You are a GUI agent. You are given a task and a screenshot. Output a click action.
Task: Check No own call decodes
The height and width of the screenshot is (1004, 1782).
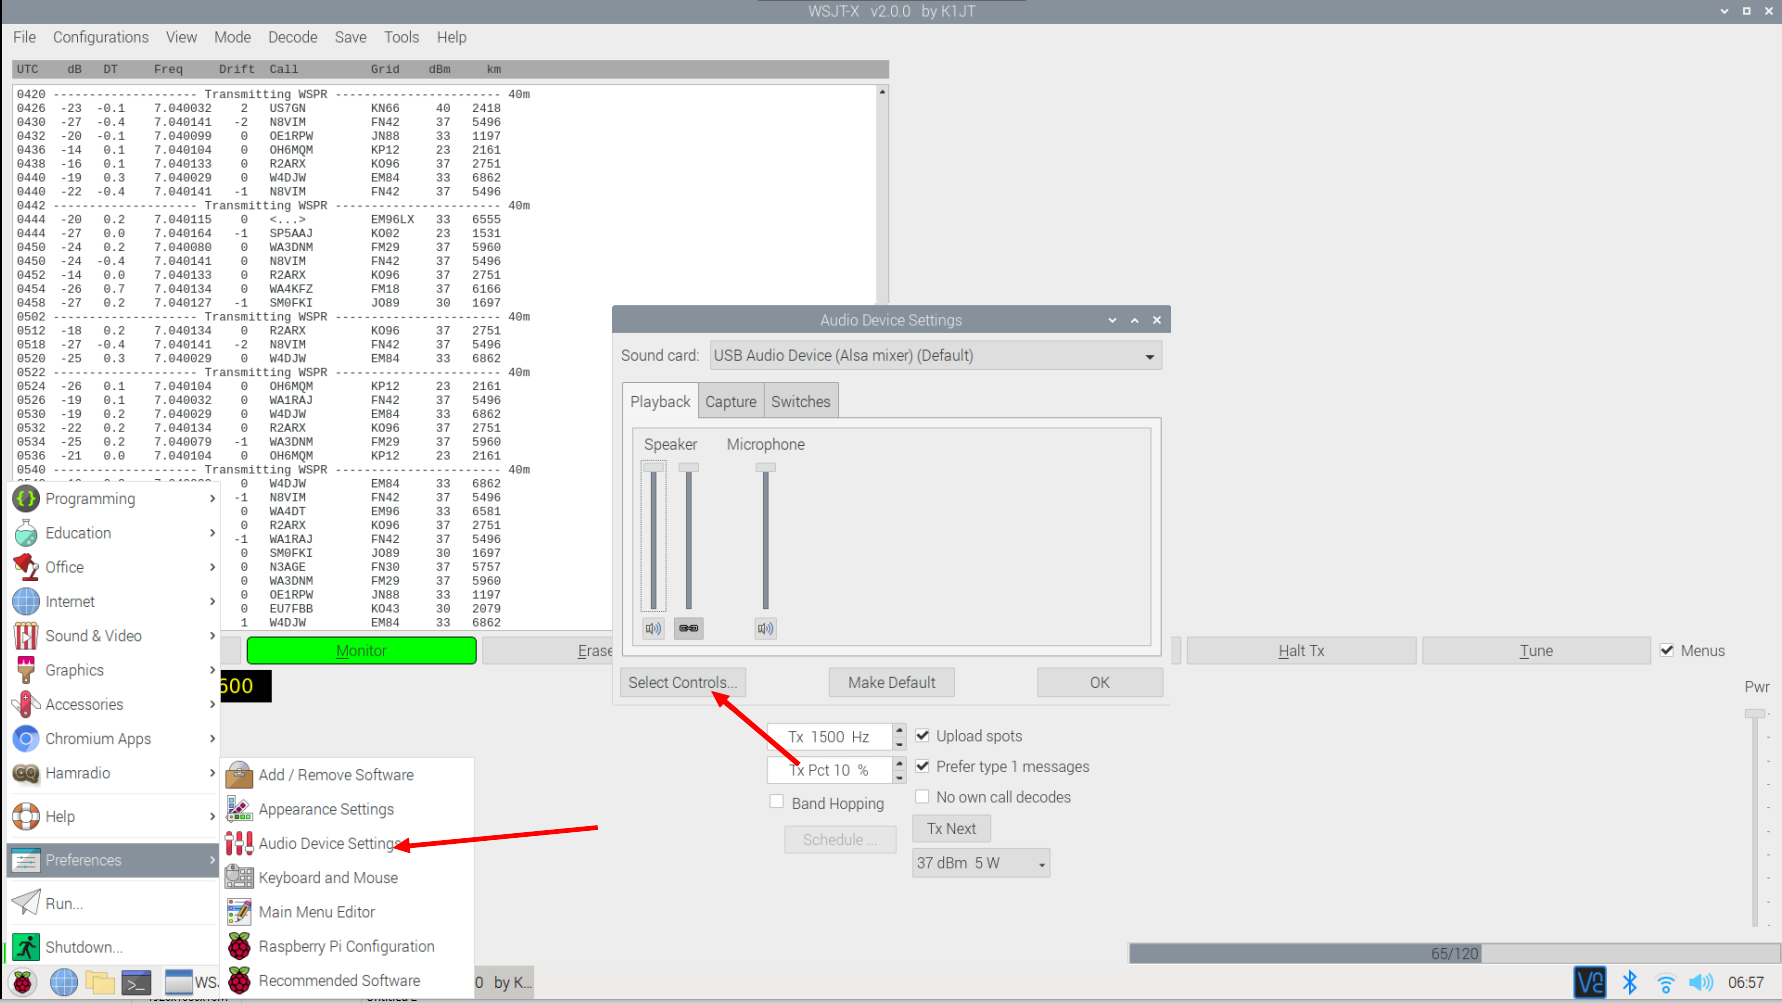[923, 797]
